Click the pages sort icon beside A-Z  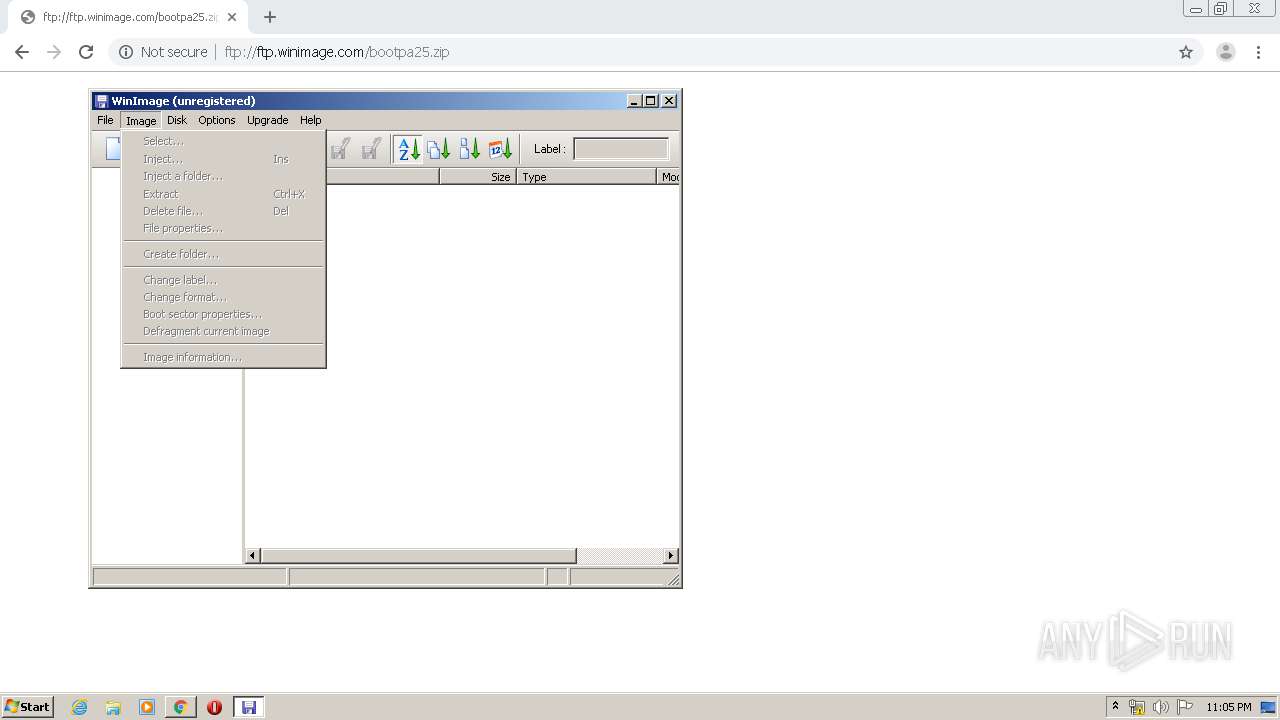[439, 149]
